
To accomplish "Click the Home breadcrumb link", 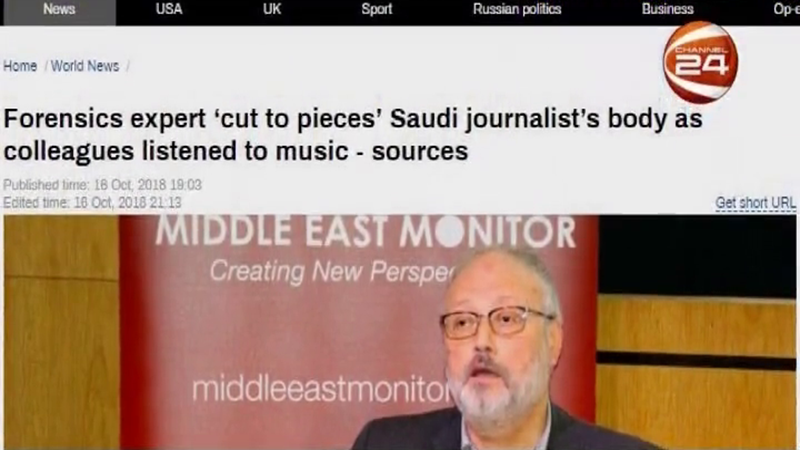I will coord(20,66).
